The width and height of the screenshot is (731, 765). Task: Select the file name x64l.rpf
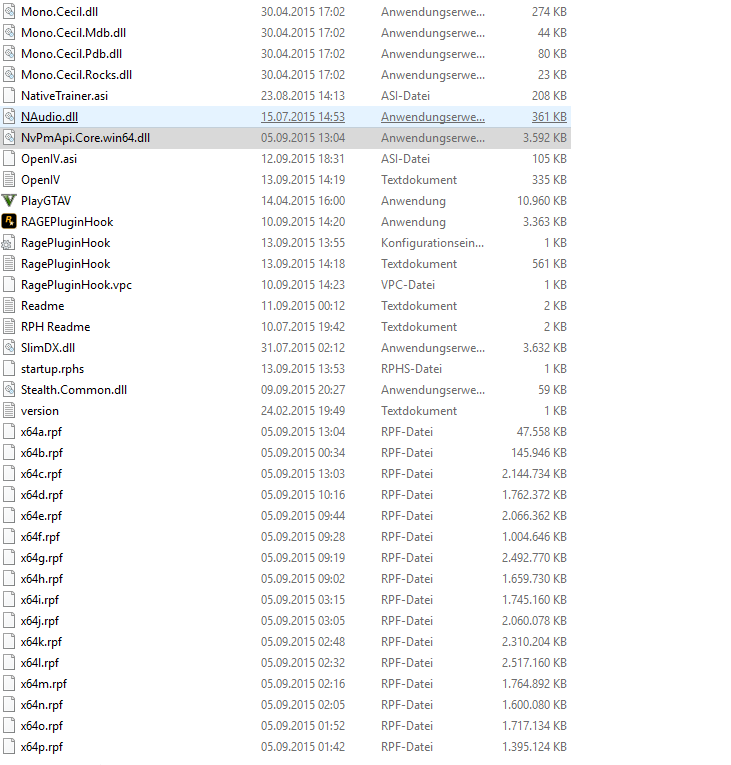[x=40, y=662]
